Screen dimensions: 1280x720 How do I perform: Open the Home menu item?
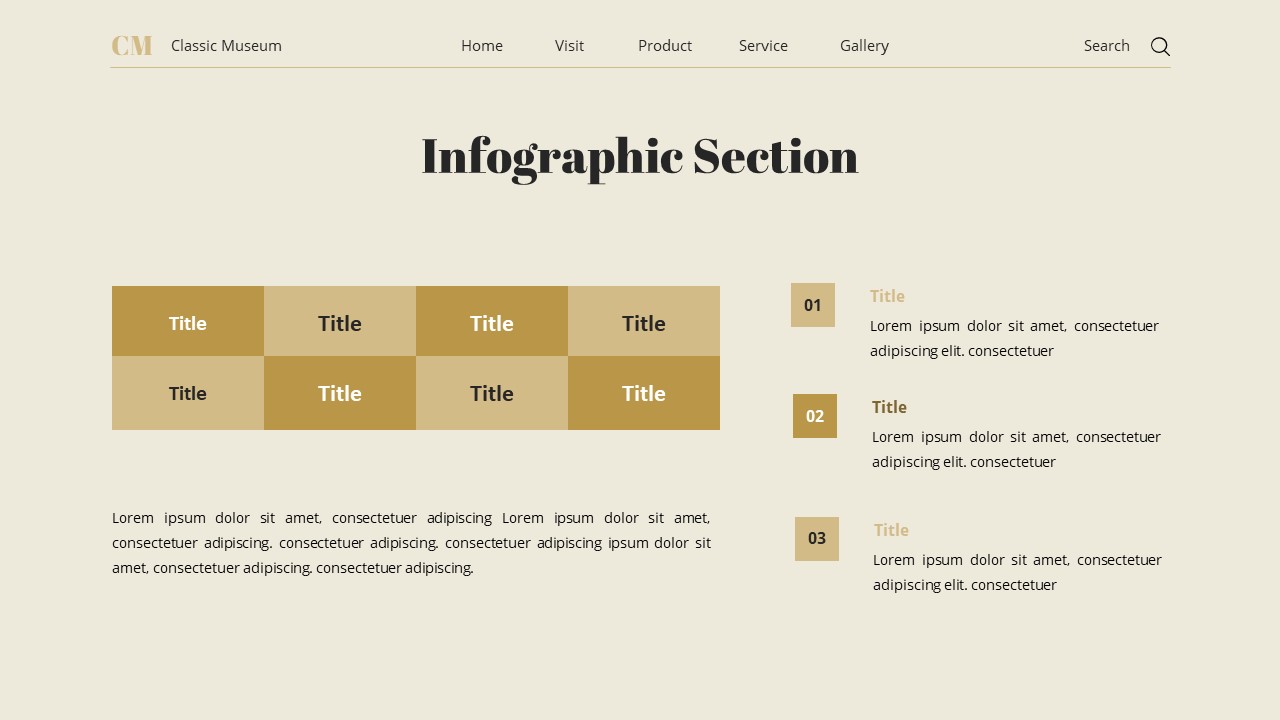pyautogui.click(x=482, y=45)
